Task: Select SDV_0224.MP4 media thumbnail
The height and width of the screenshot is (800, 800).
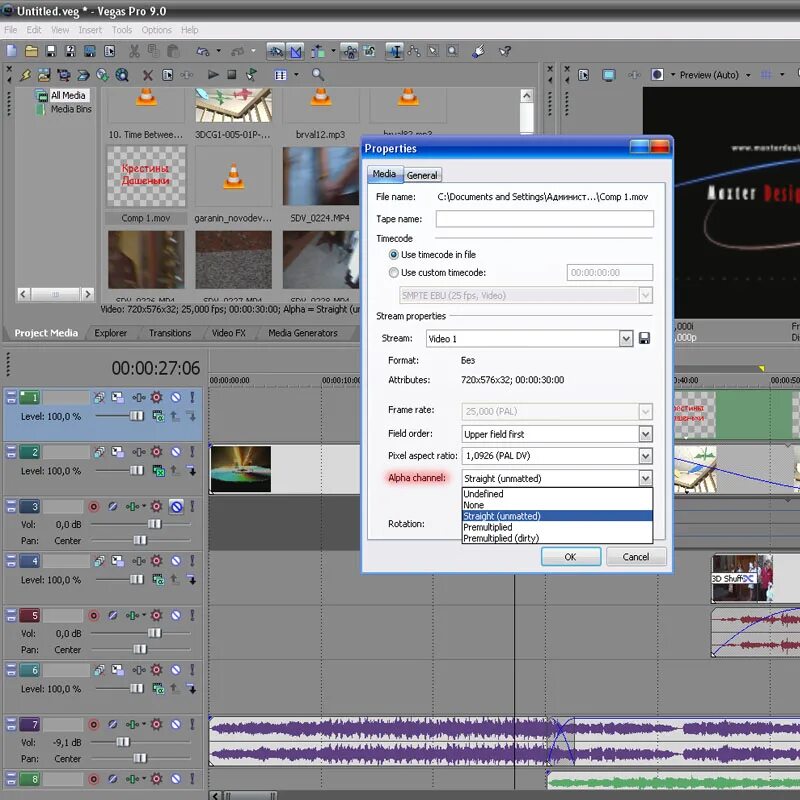Action: (x=320, y=177)
